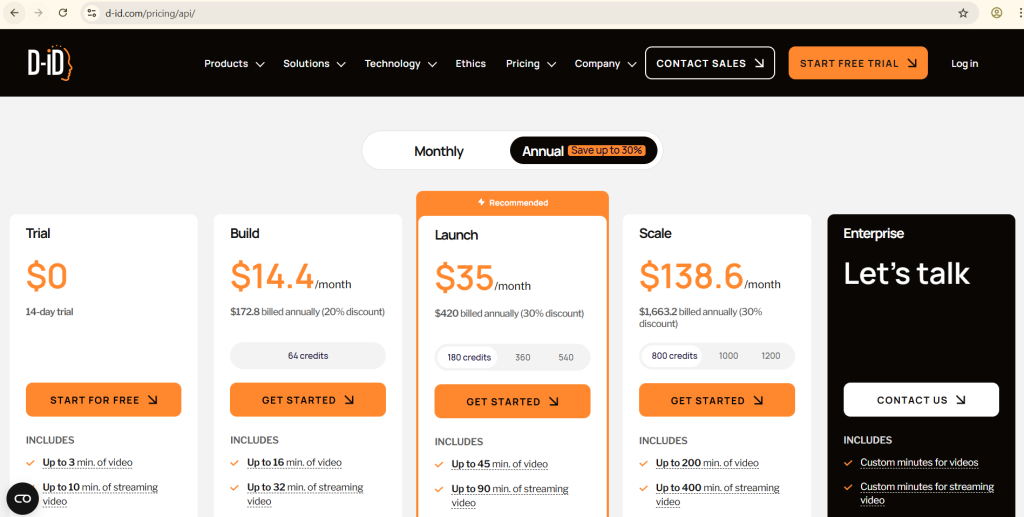Click the Start Free Trial button
1024x517 pixels.
[x=857, y=63]
